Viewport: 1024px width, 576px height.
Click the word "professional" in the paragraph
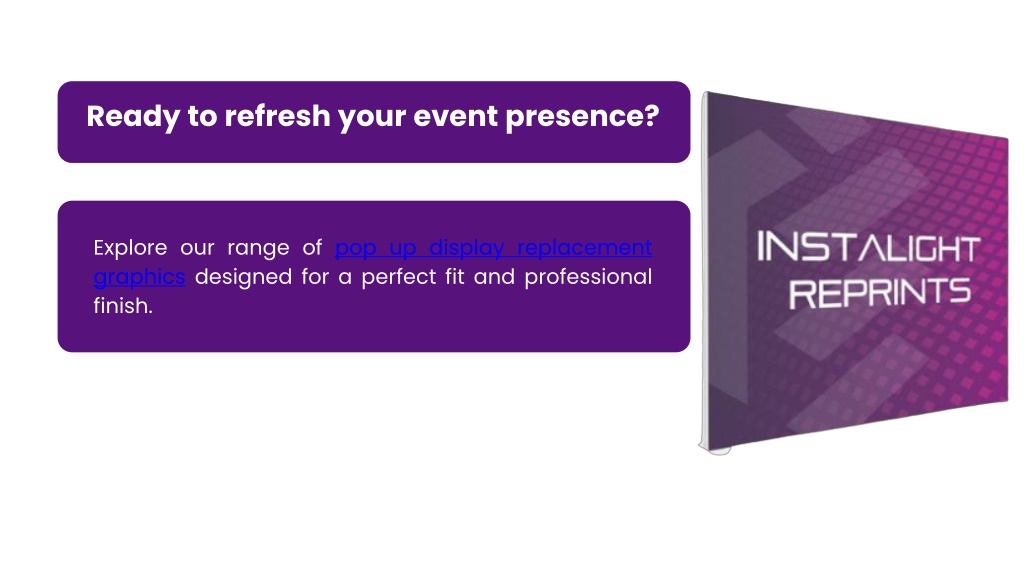tap(588, 277)
